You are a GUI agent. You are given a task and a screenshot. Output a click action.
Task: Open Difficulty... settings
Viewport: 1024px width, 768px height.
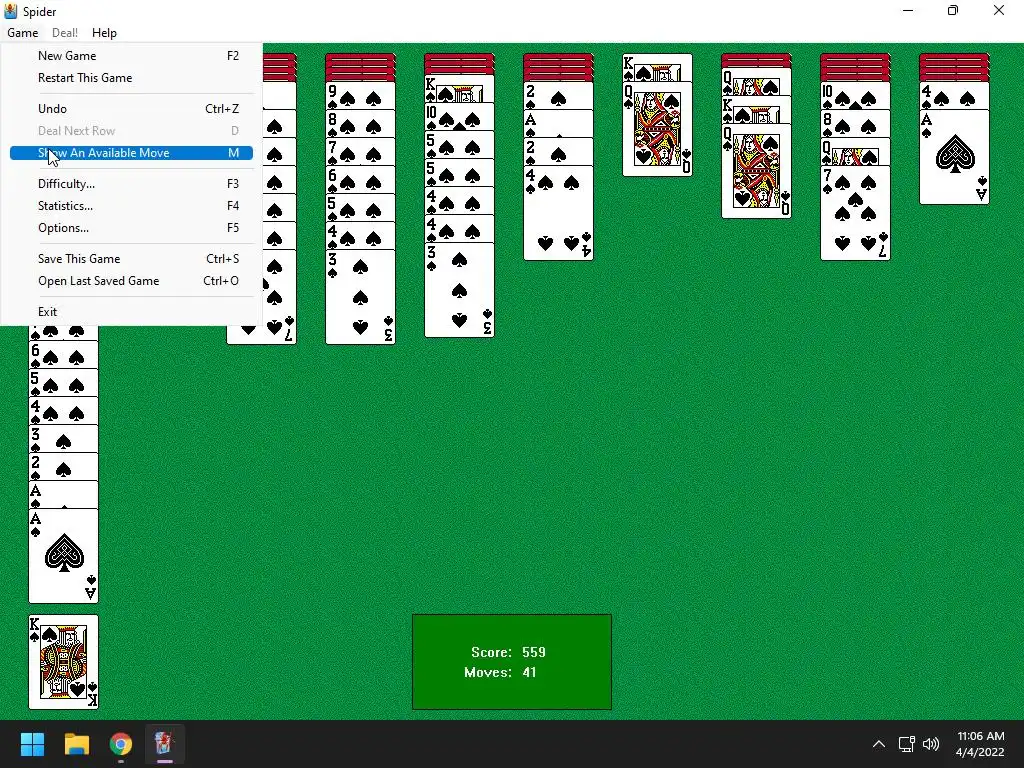pyautogui.click(x=131, y=184)
